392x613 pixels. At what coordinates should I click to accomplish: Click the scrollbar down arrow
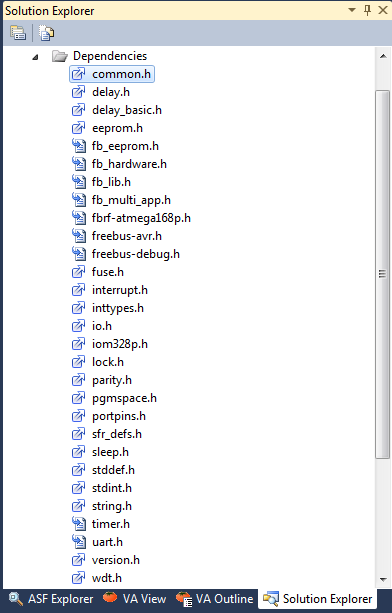tap(383, 579)
